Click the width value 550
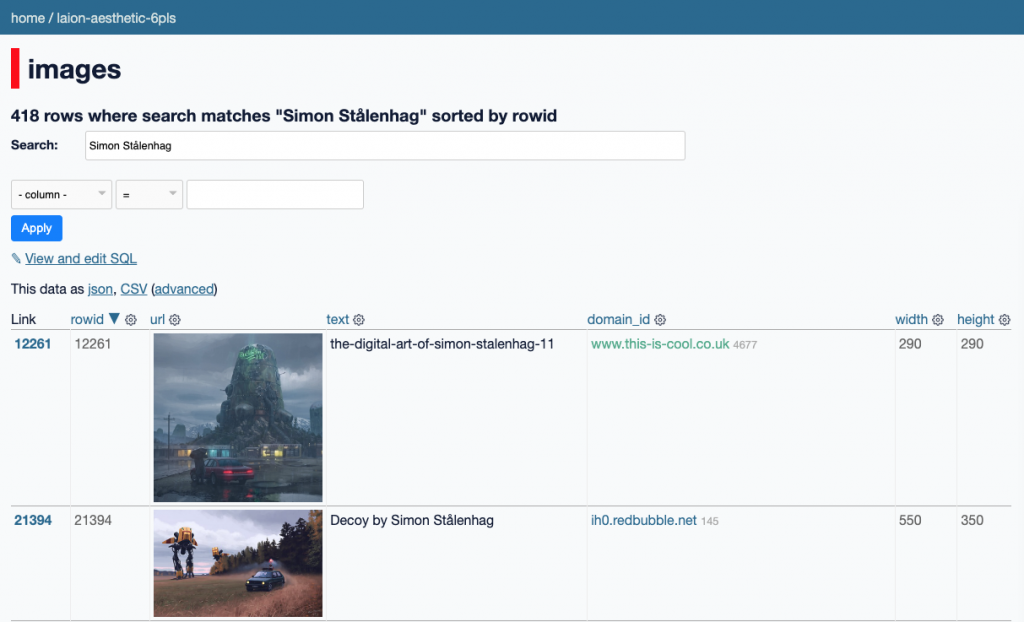Screen dimensions: 1024x622 (x=910, y=521)
